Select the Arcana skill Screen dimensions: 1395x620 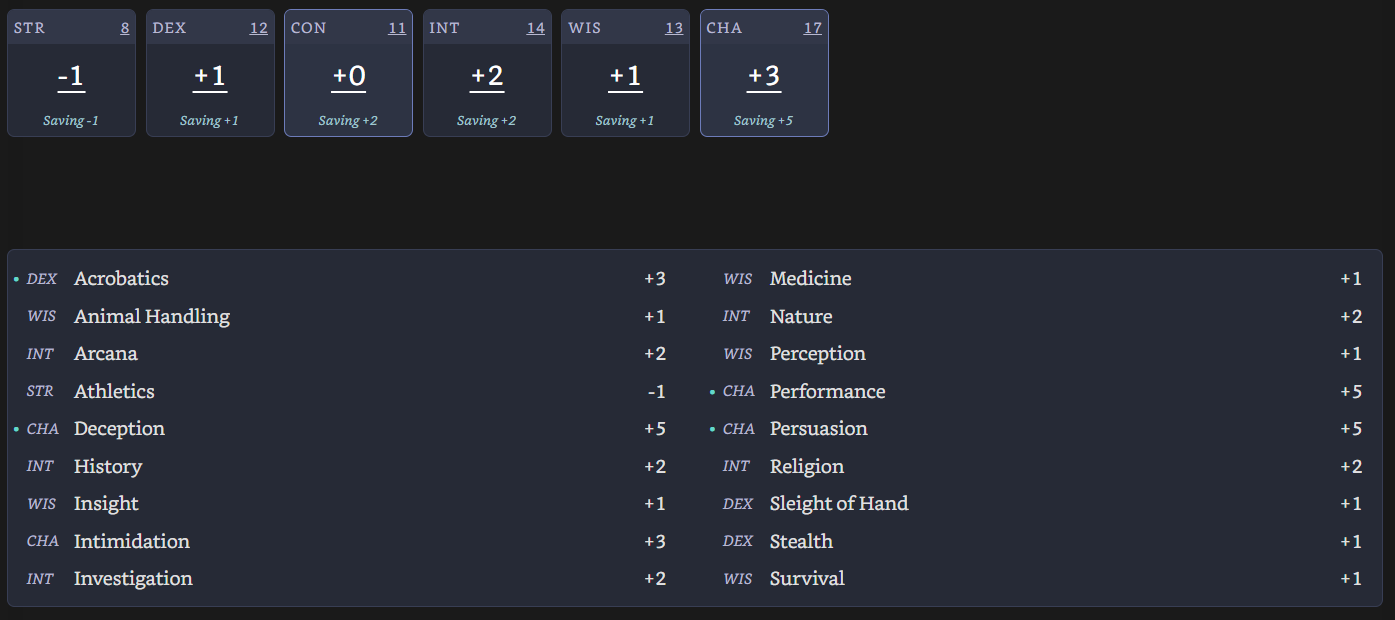point(106,354)
